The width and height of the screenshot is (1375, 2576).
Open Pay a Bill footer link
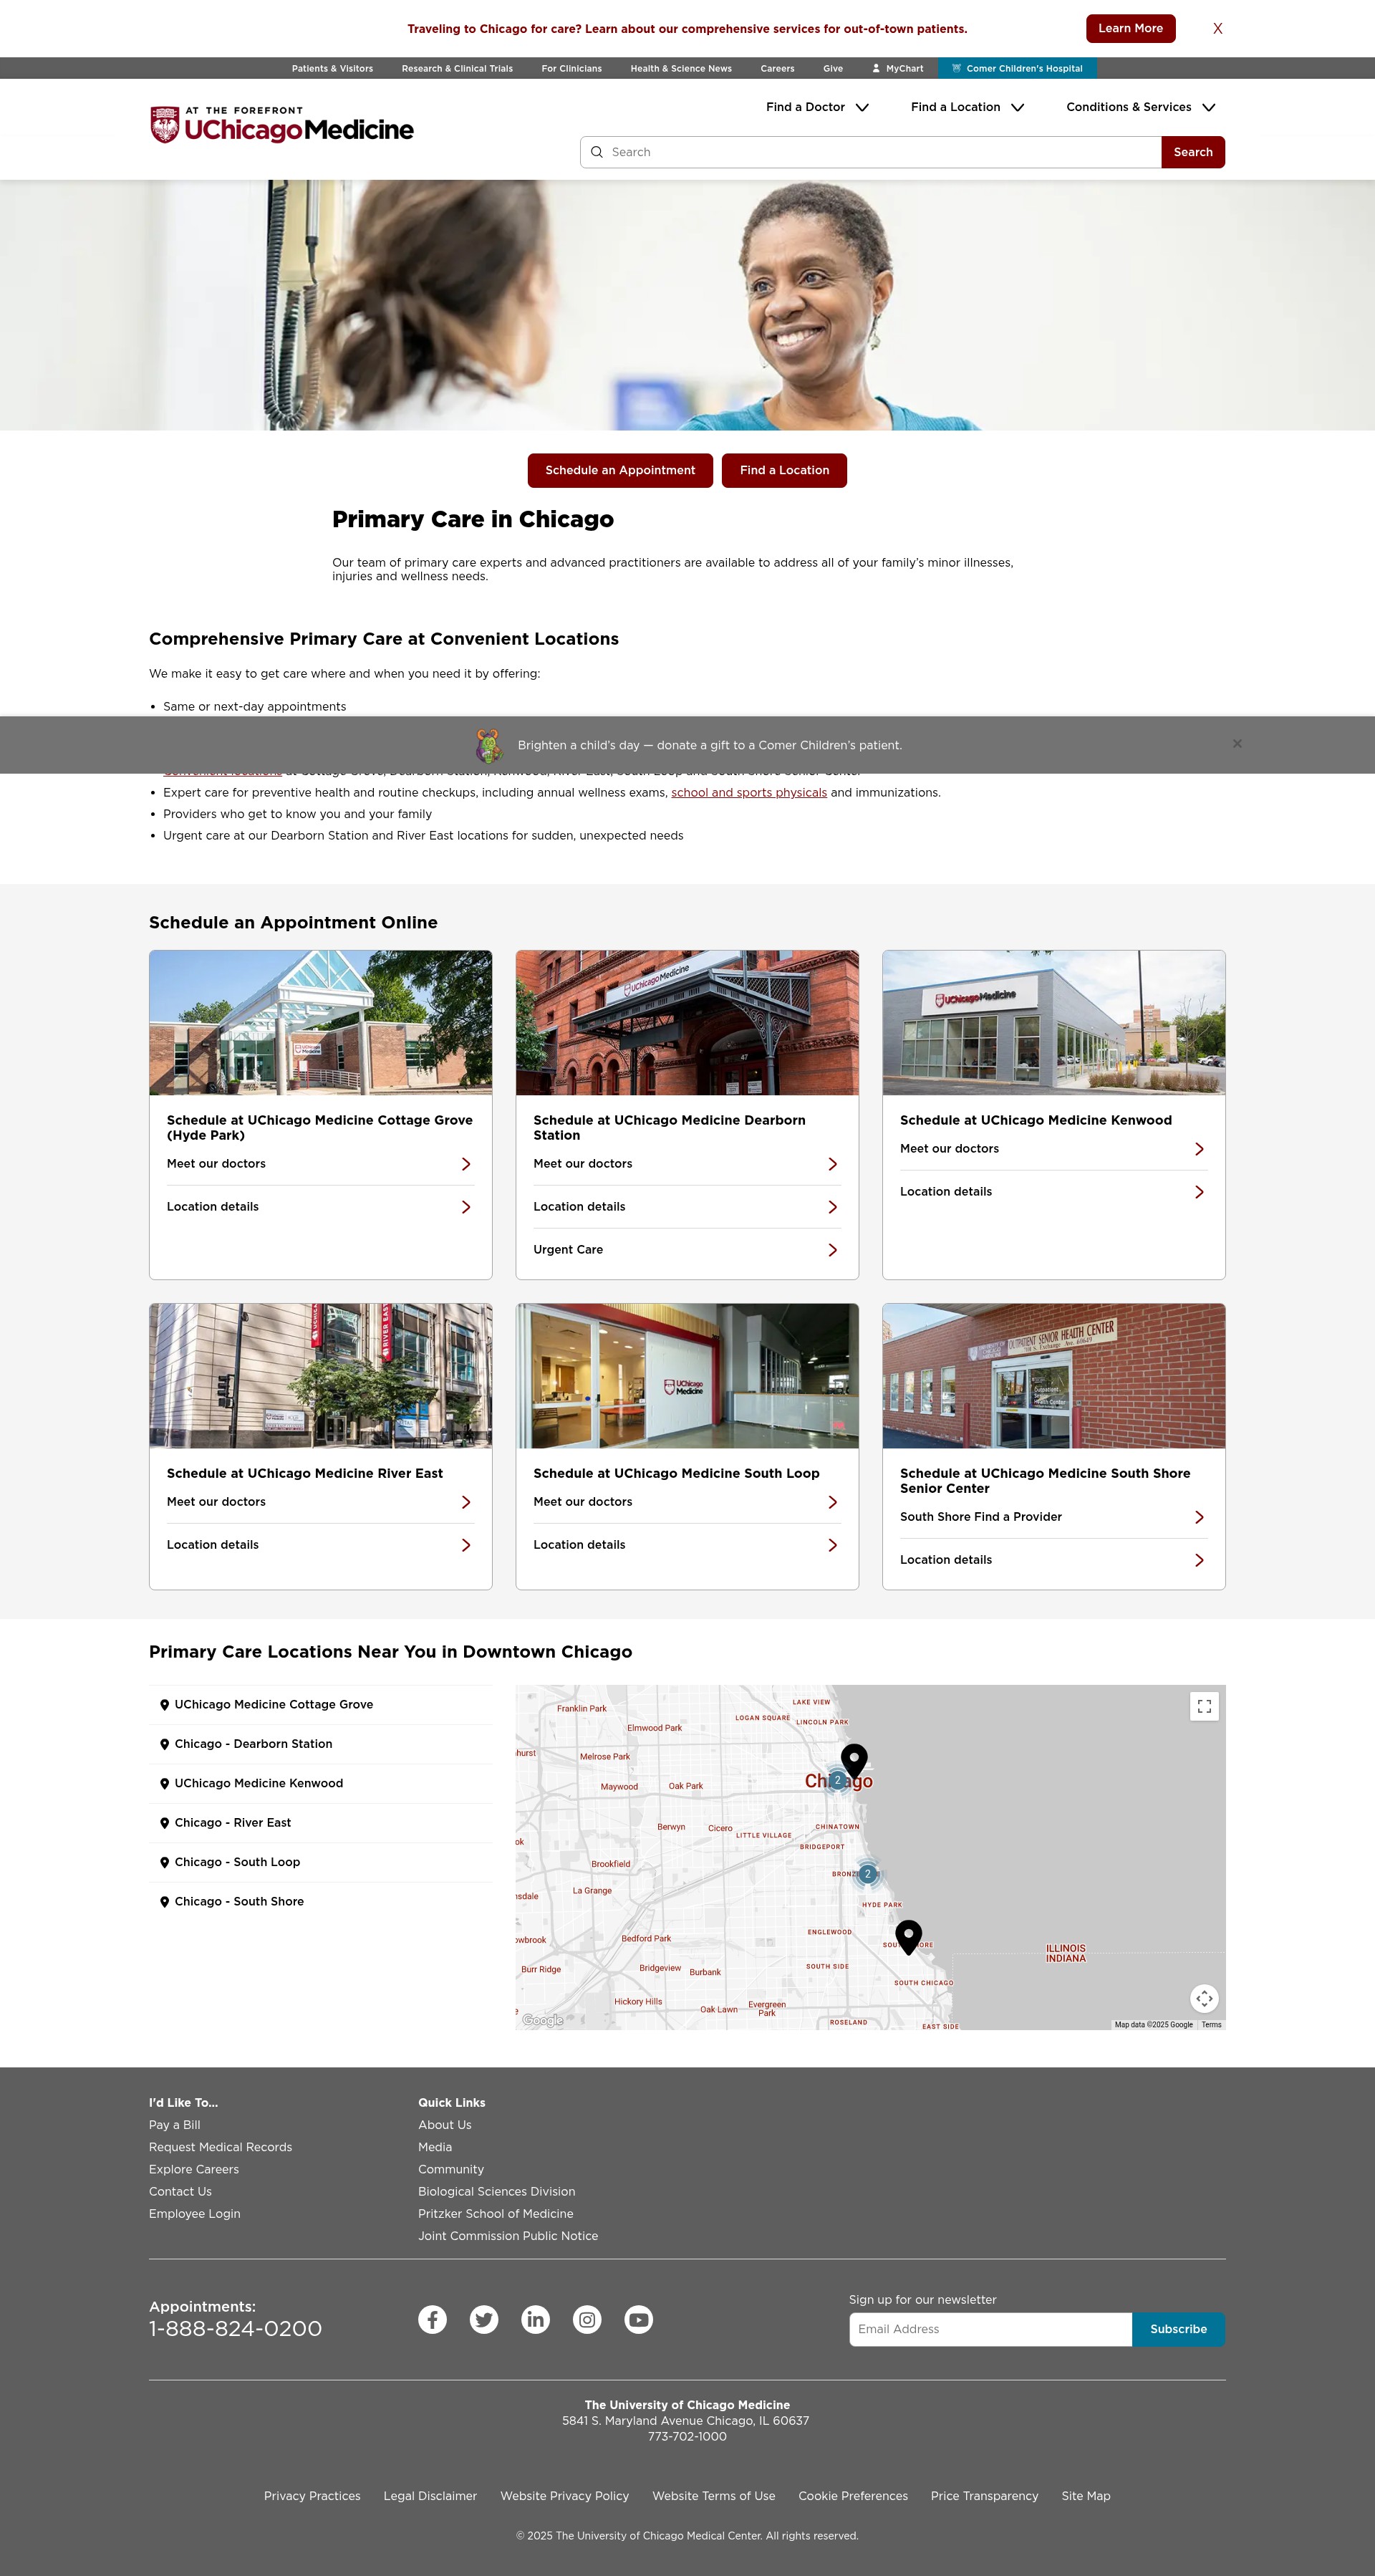pos(174,2125)
